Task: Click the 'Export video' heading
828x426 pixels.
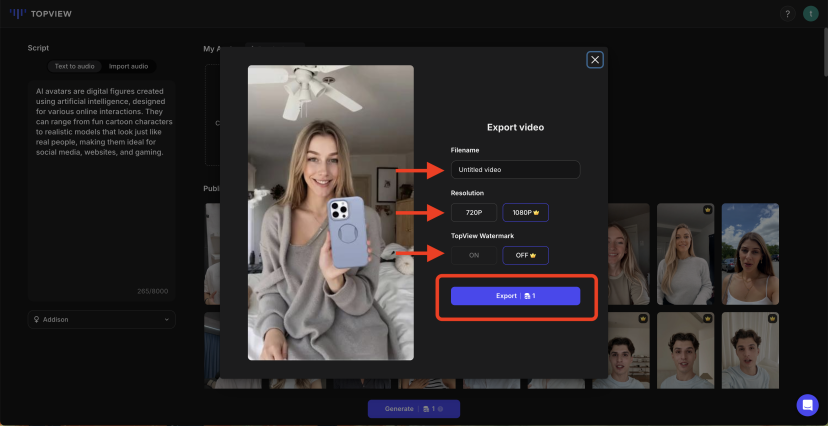Action: (x=515, y=127)
